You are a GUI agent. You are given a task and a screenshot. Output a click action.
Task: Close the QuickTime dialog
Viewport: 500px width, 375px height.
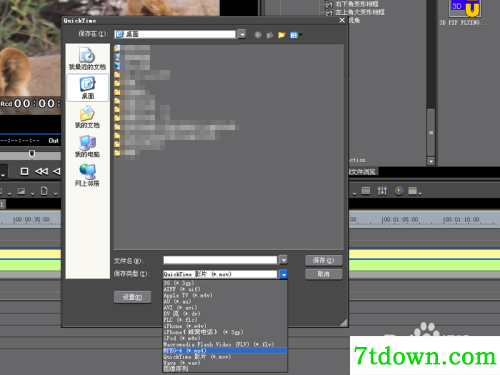[x=342, y=20]
